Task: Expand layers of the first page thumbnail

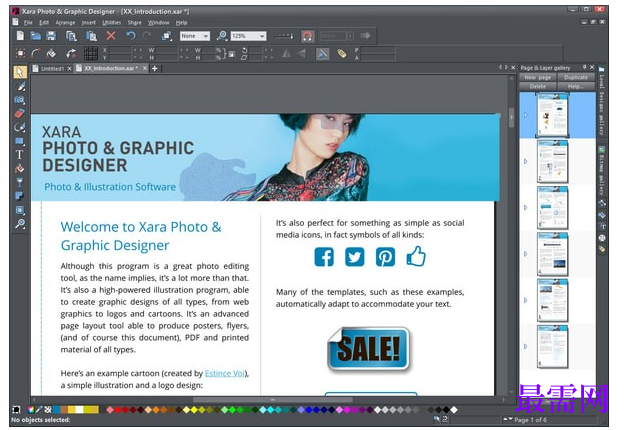Action: point(525,115)
